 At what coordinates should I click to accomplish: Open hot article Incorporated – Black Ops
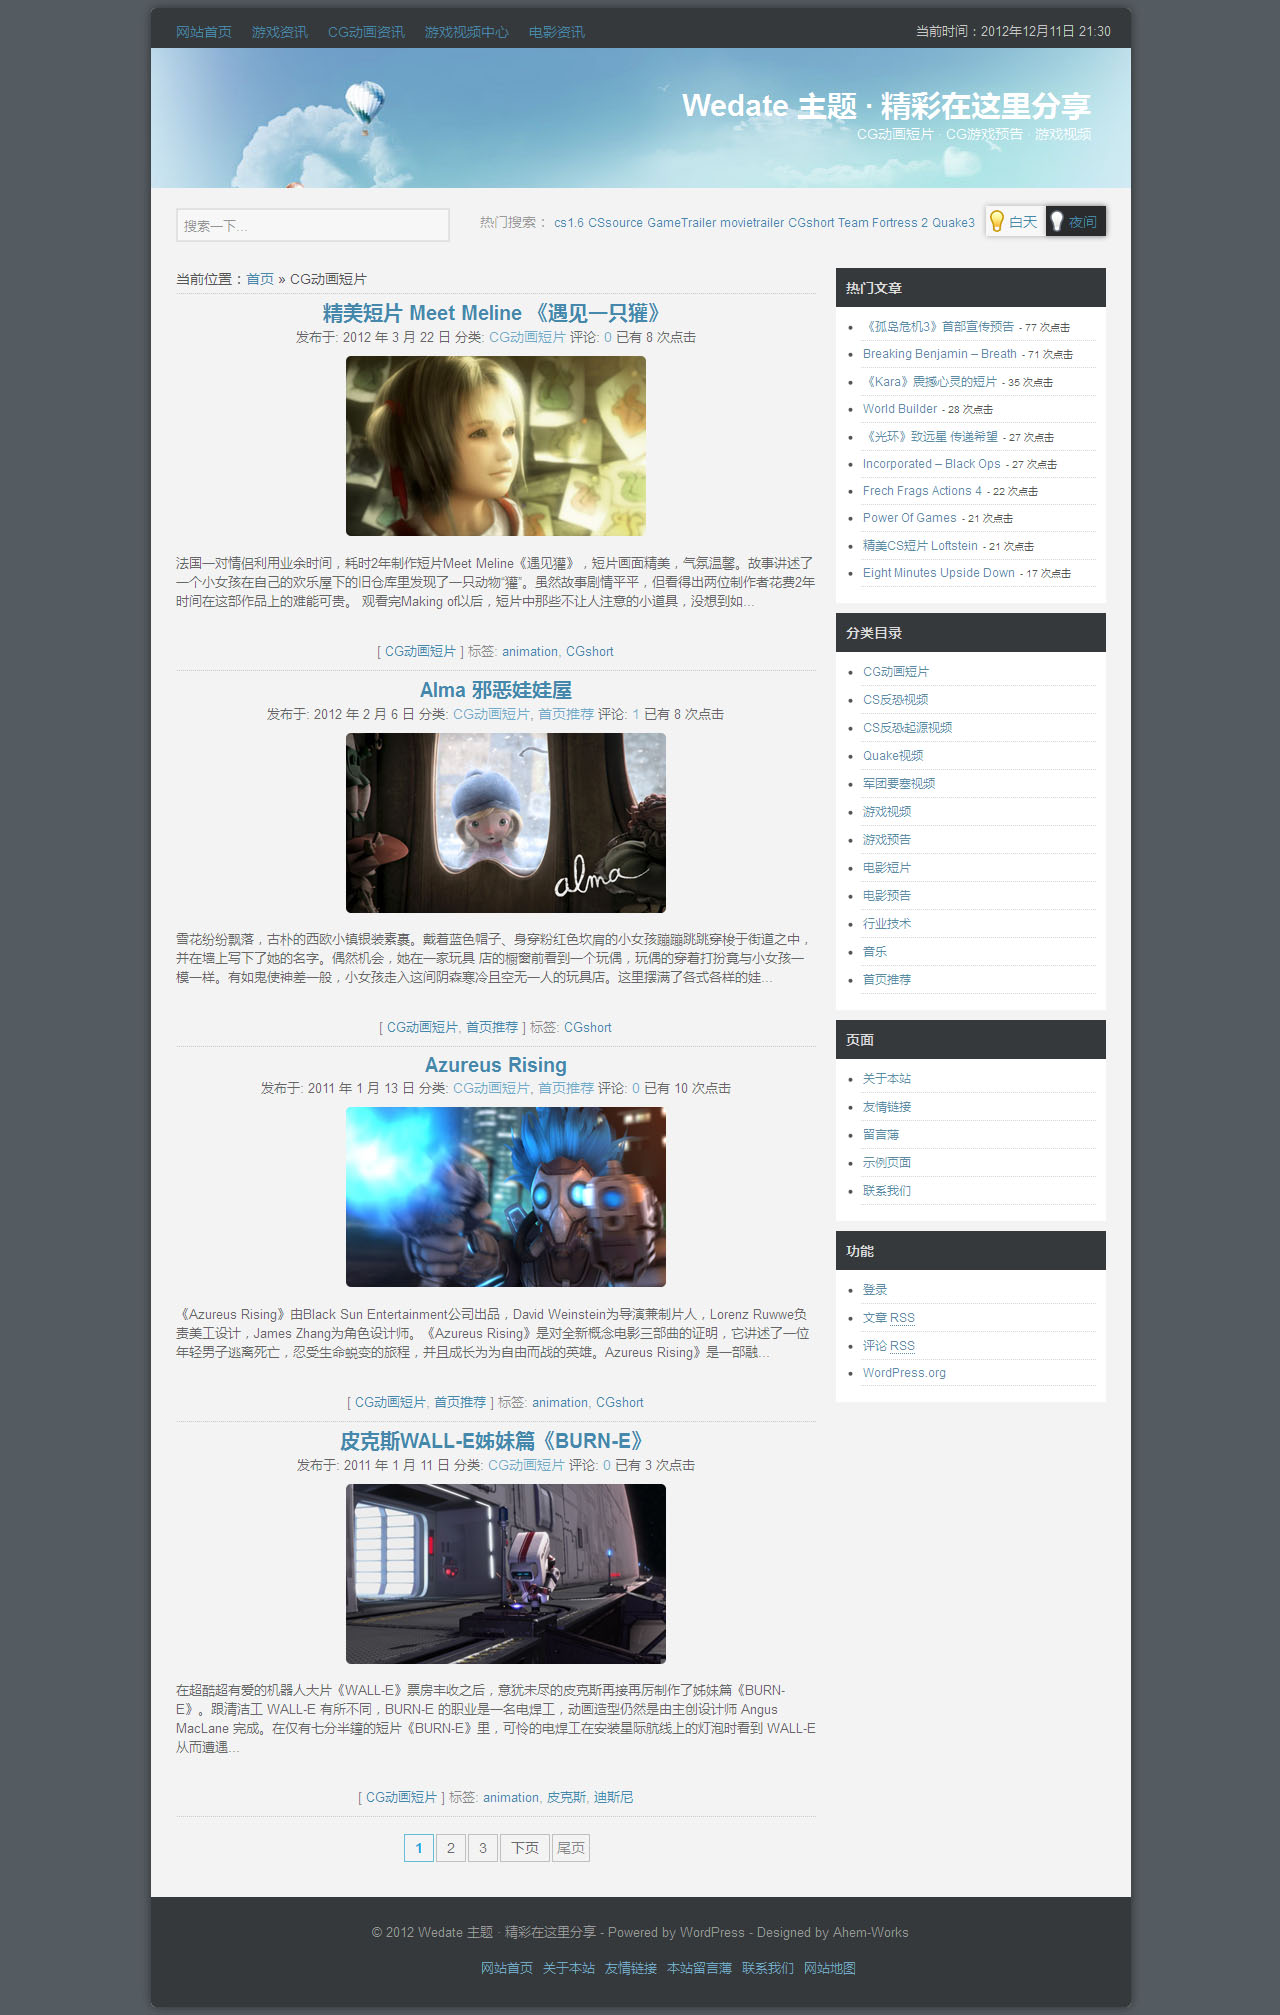pos(932,464)
